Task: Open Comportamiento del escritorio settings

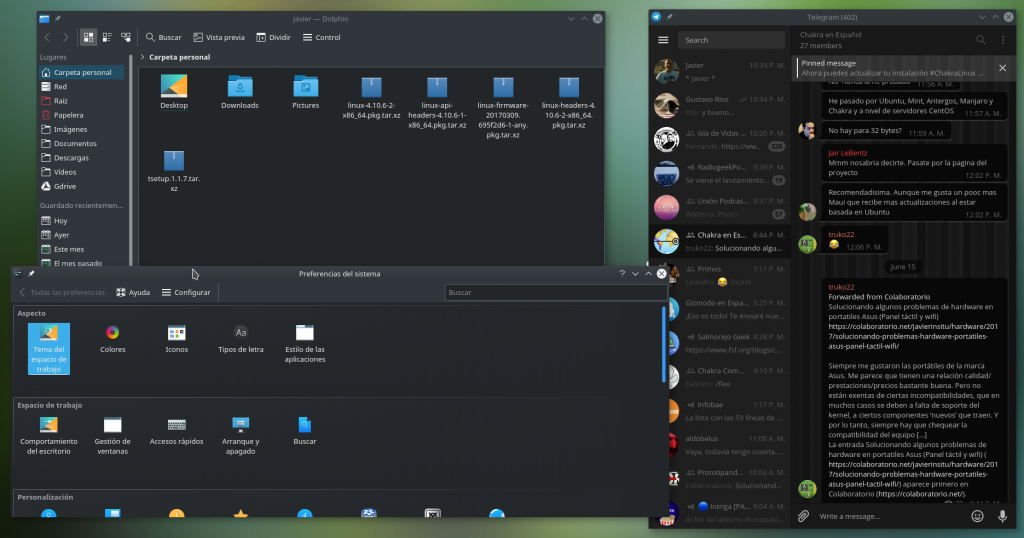Action: click(49, 436)
